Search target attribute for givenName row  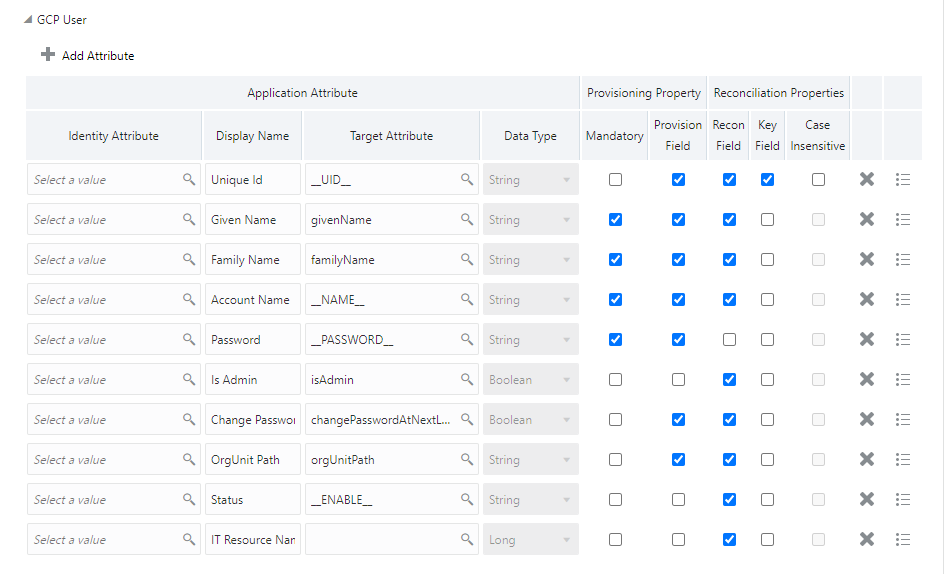tap(466, 219)
